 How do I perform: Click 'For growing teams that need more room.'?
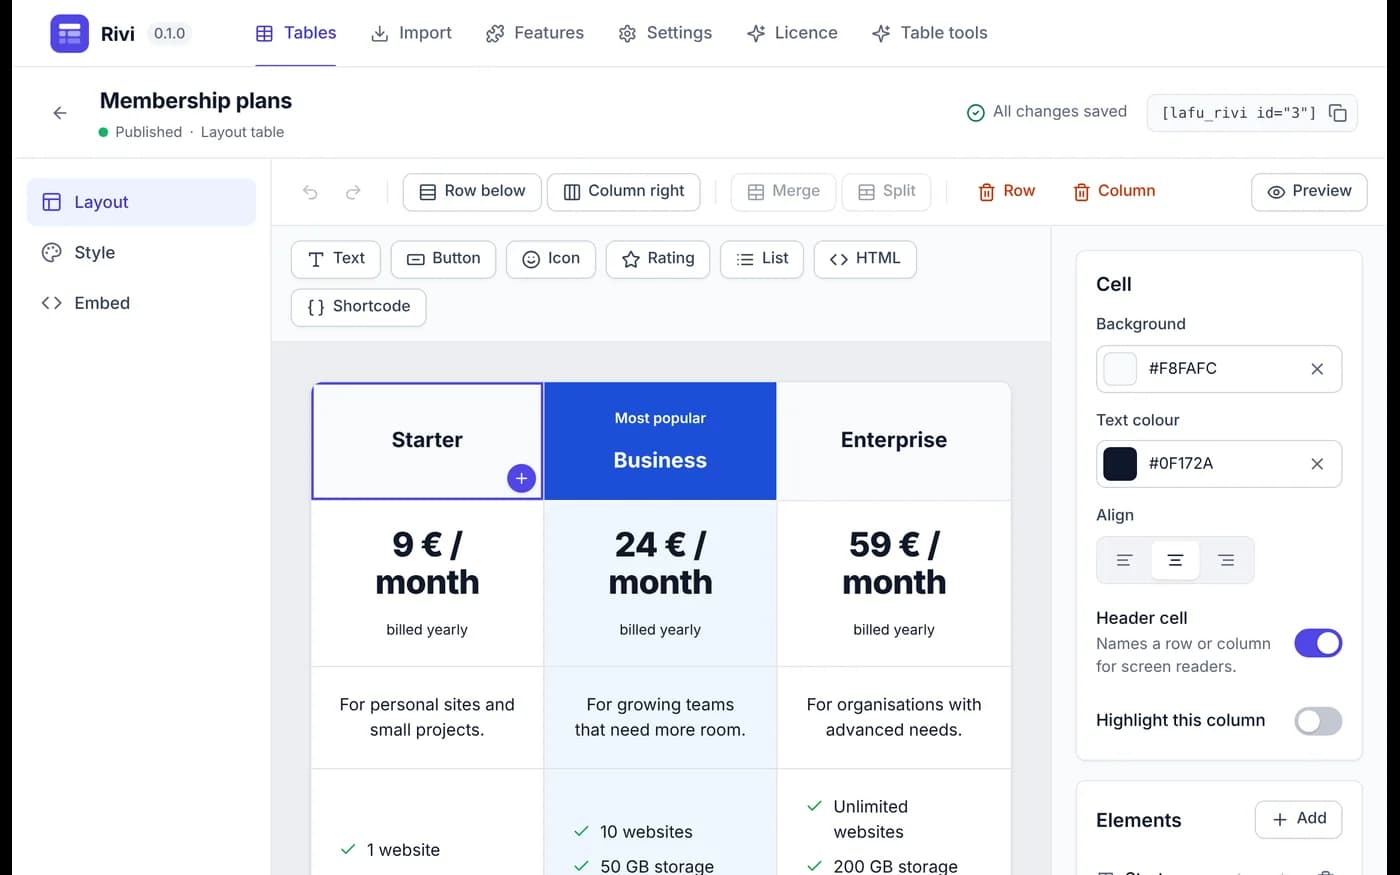click(660, 718)
